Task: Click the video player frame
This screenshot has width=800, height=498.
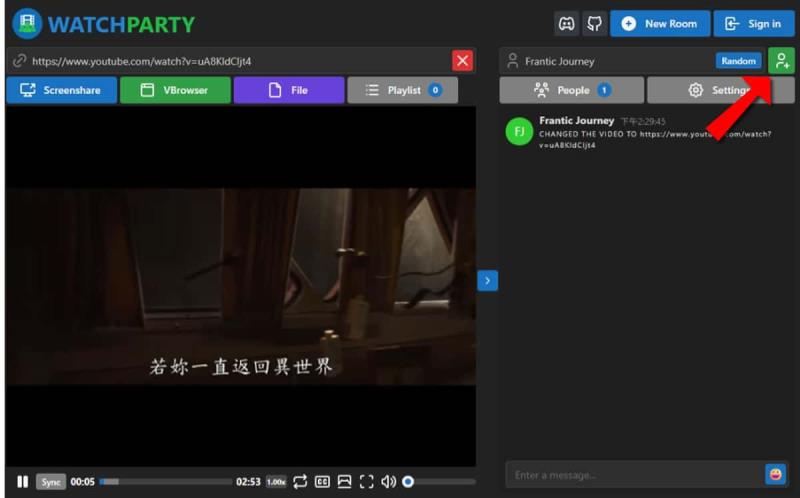Action: coord(241,286)
